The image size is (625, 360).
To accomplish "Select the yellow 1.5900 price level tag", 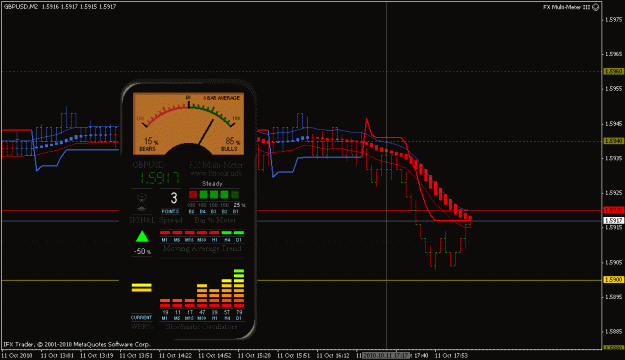I will point(613,280).
